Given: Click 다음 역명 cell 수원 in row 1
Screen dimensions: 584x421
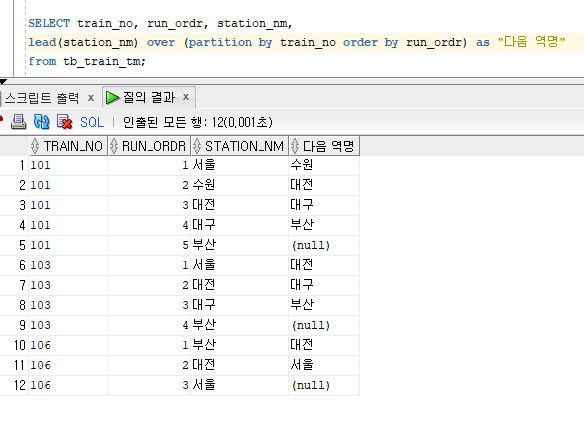Looking at the screenshot, I should pyautogui.click(x=324, y=165).
